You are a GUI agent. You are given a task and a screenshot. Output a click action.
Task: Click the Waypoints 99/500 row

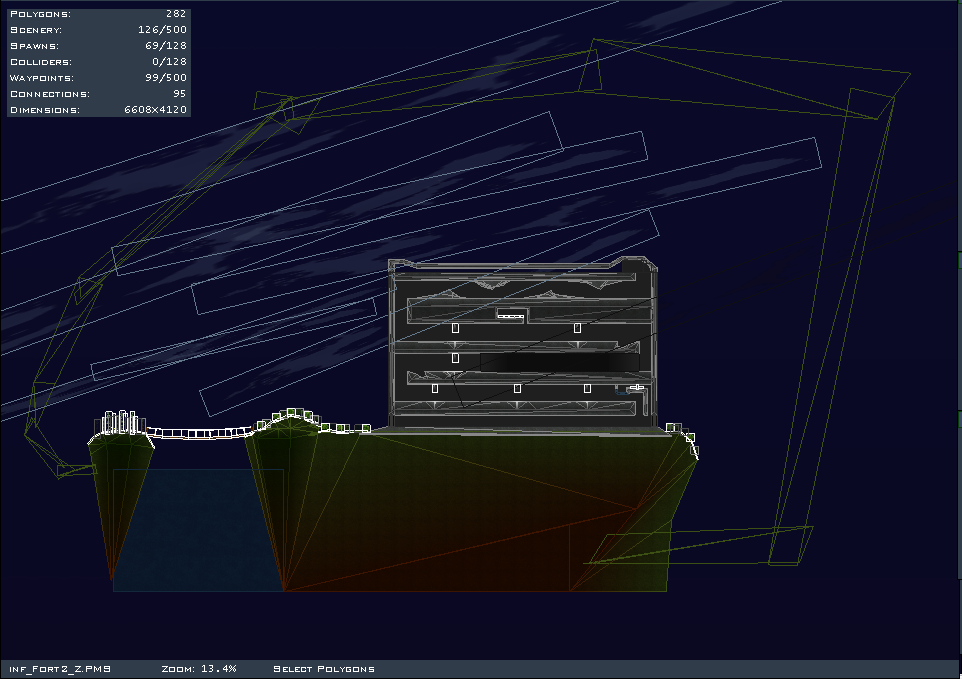[97, 78]
